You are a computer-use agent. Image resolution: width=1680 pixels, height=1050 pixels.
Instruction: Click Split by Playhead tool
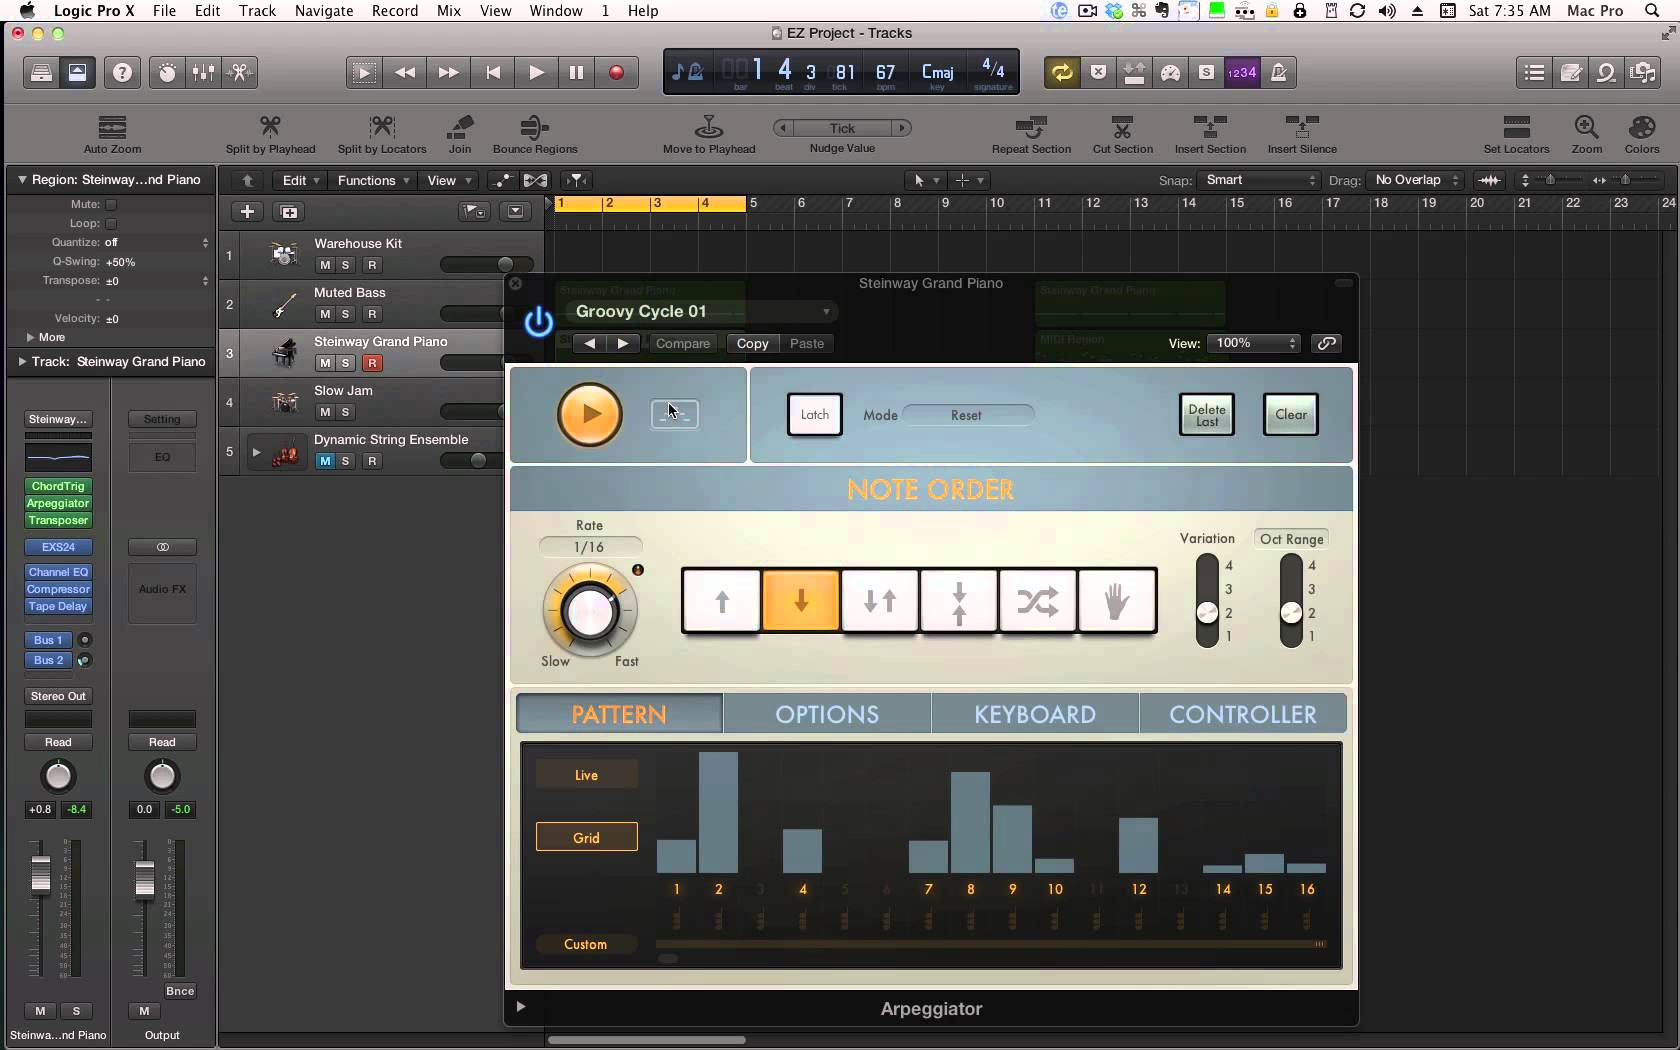click(270, 134)
